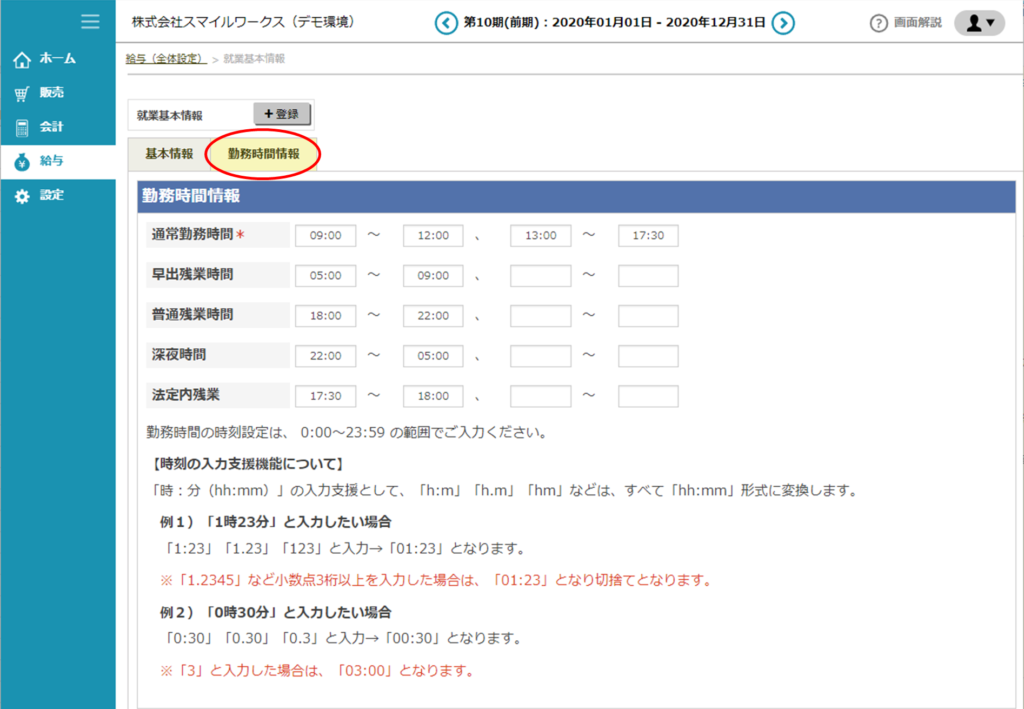Click empty second end field for 法定内残業
This screenshot has width=1024, height=709.
[x=648, y=396]
